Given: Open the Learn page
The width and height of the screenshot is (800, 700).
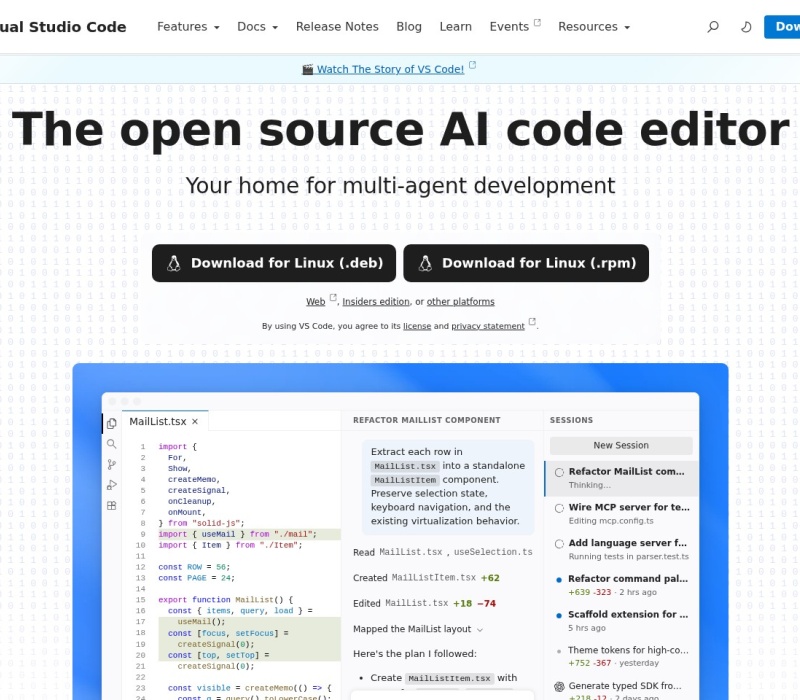Looking at the screenshot, I should 456,27.
